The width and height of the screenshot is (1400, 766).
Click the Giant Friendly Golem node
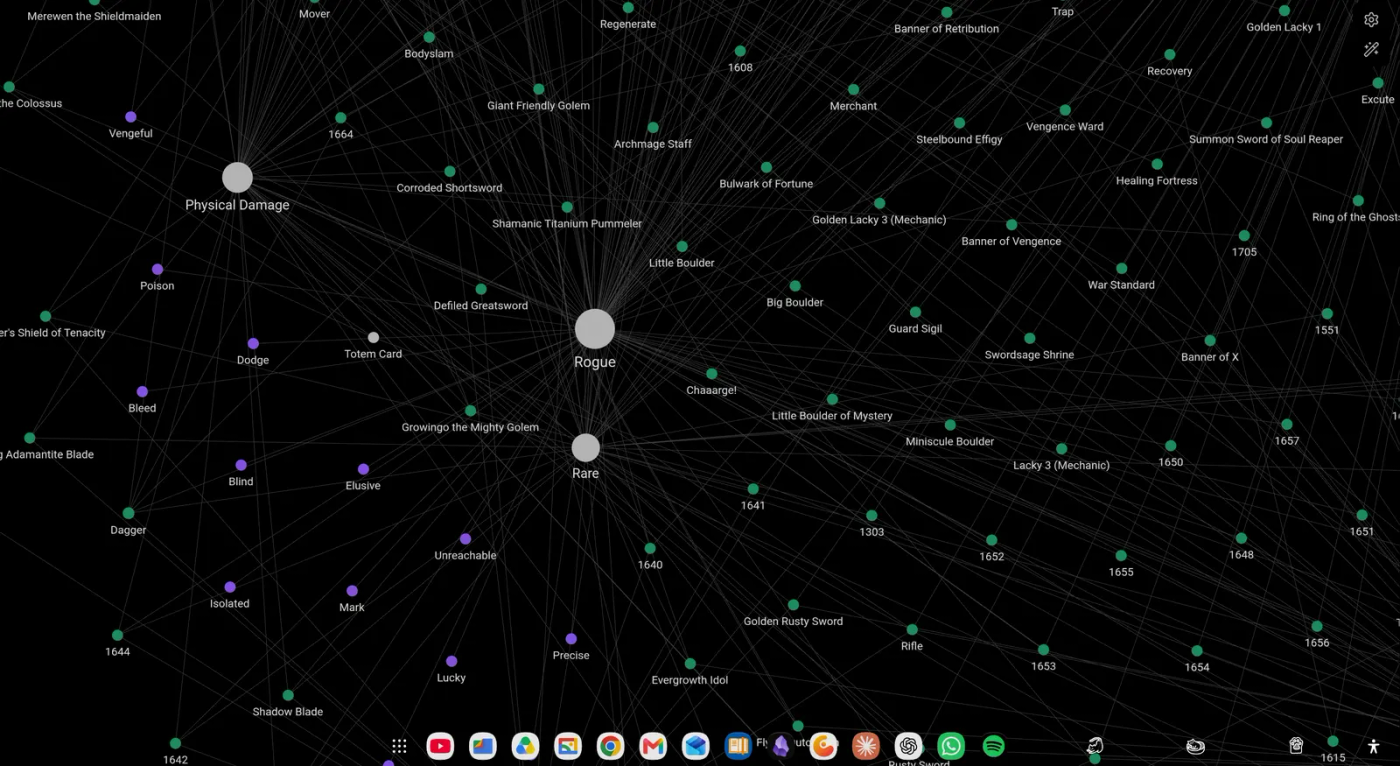point(539,89)
